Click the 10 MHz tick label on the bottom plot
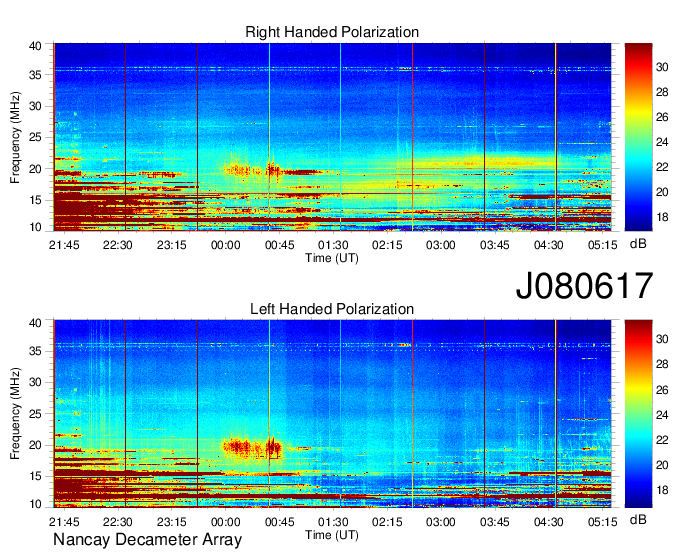 35,504
